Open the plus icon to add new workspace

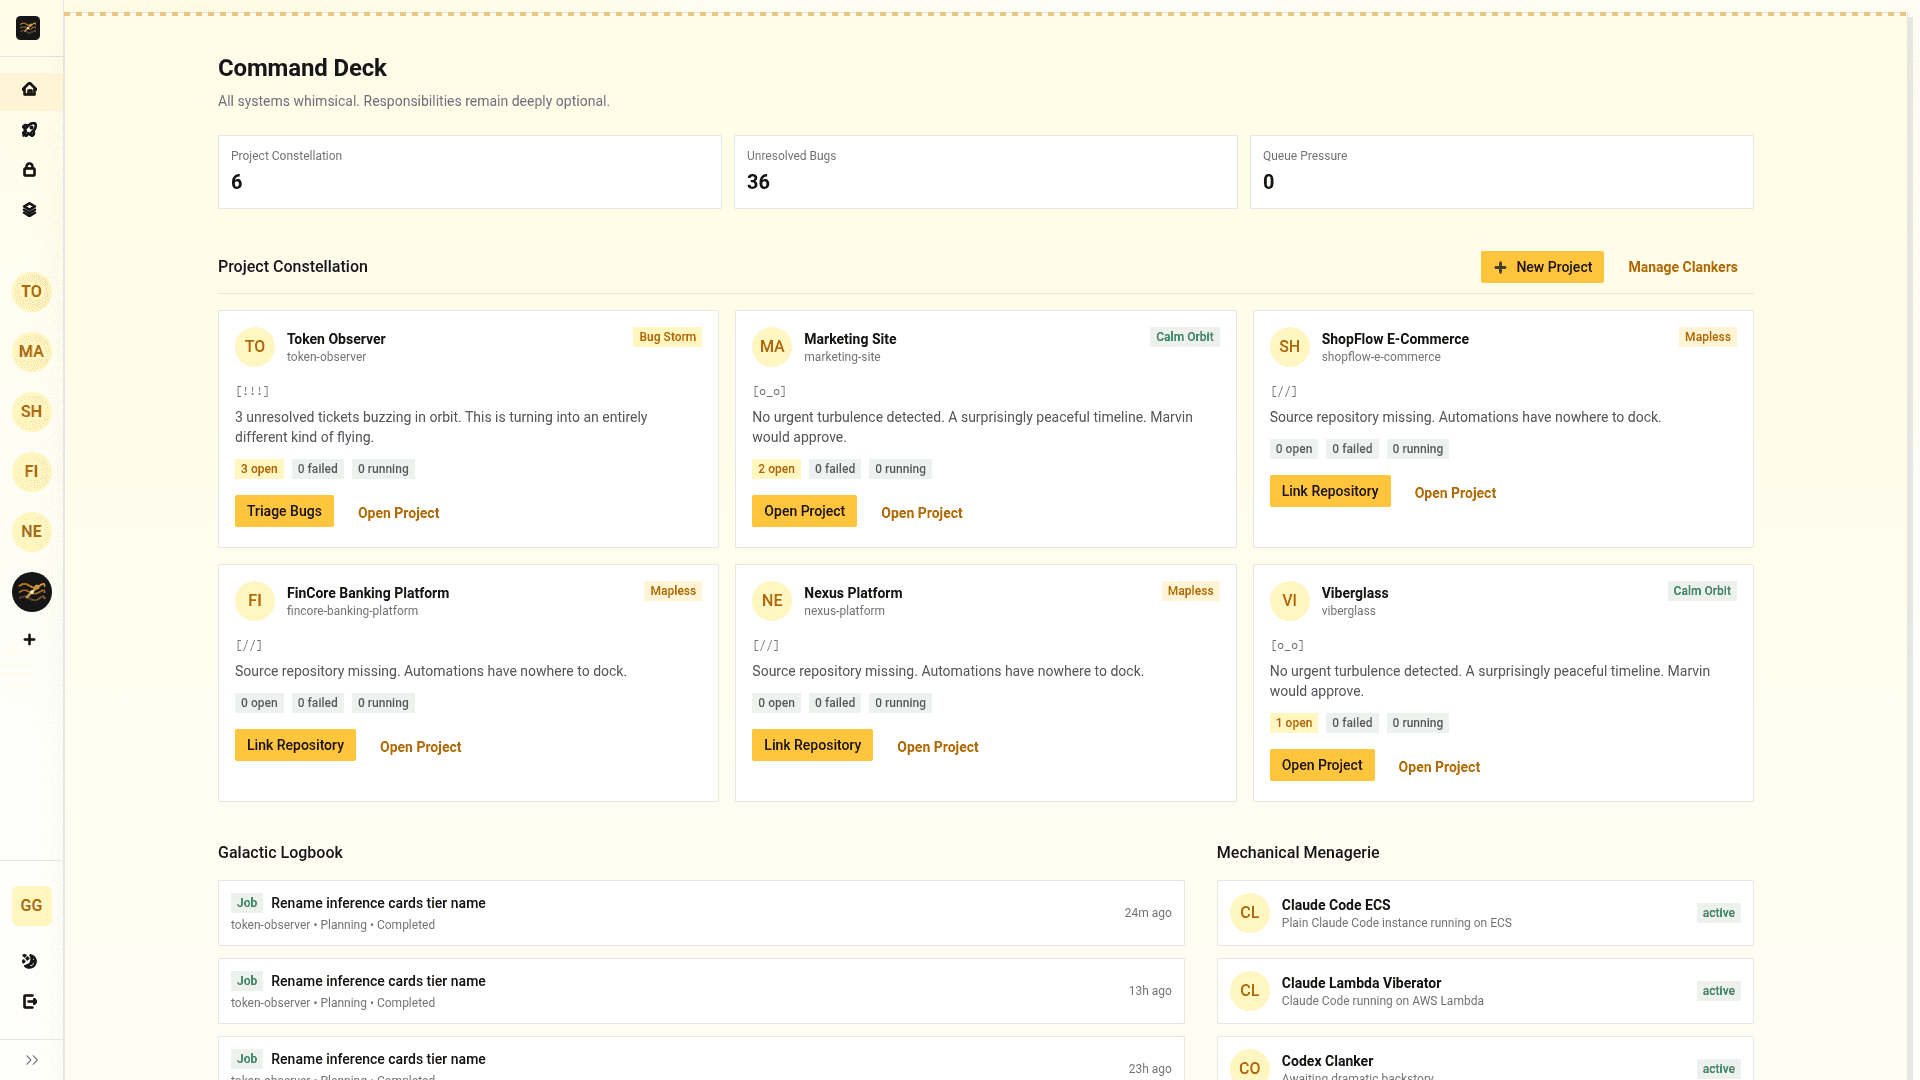[x=30, y=640]
